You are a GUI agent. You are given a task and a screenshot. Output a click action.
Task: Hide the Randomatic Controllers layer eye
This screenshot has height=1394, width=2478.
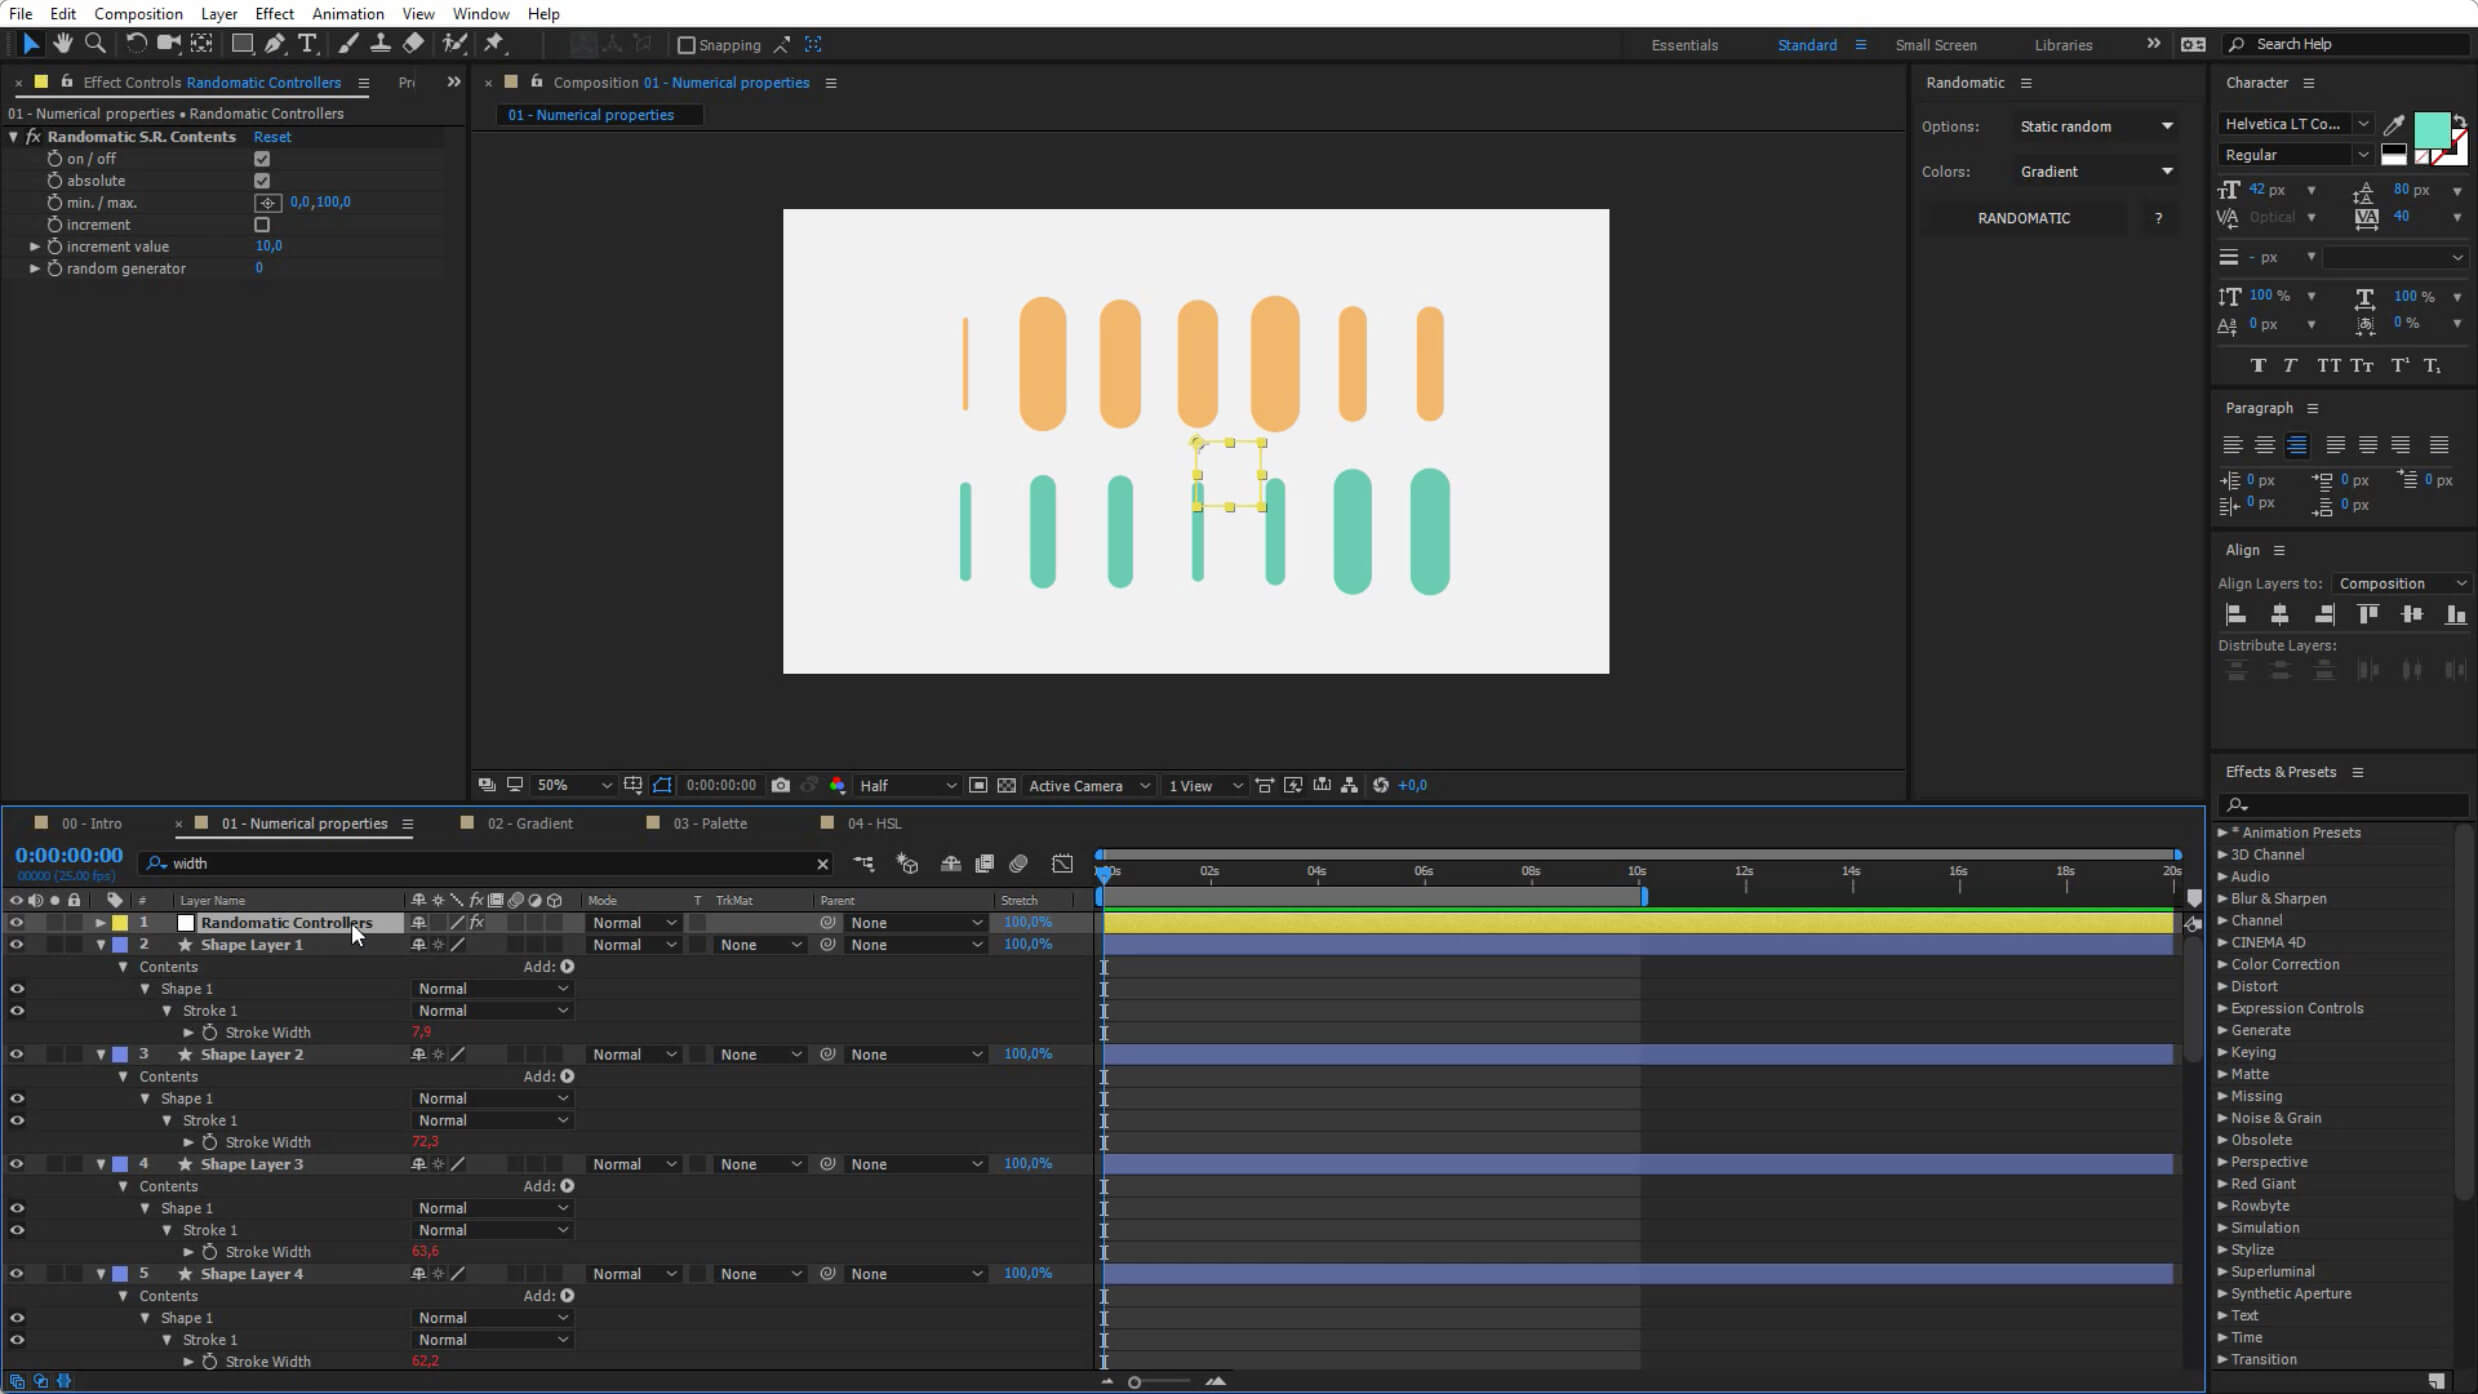coord(16,923)
